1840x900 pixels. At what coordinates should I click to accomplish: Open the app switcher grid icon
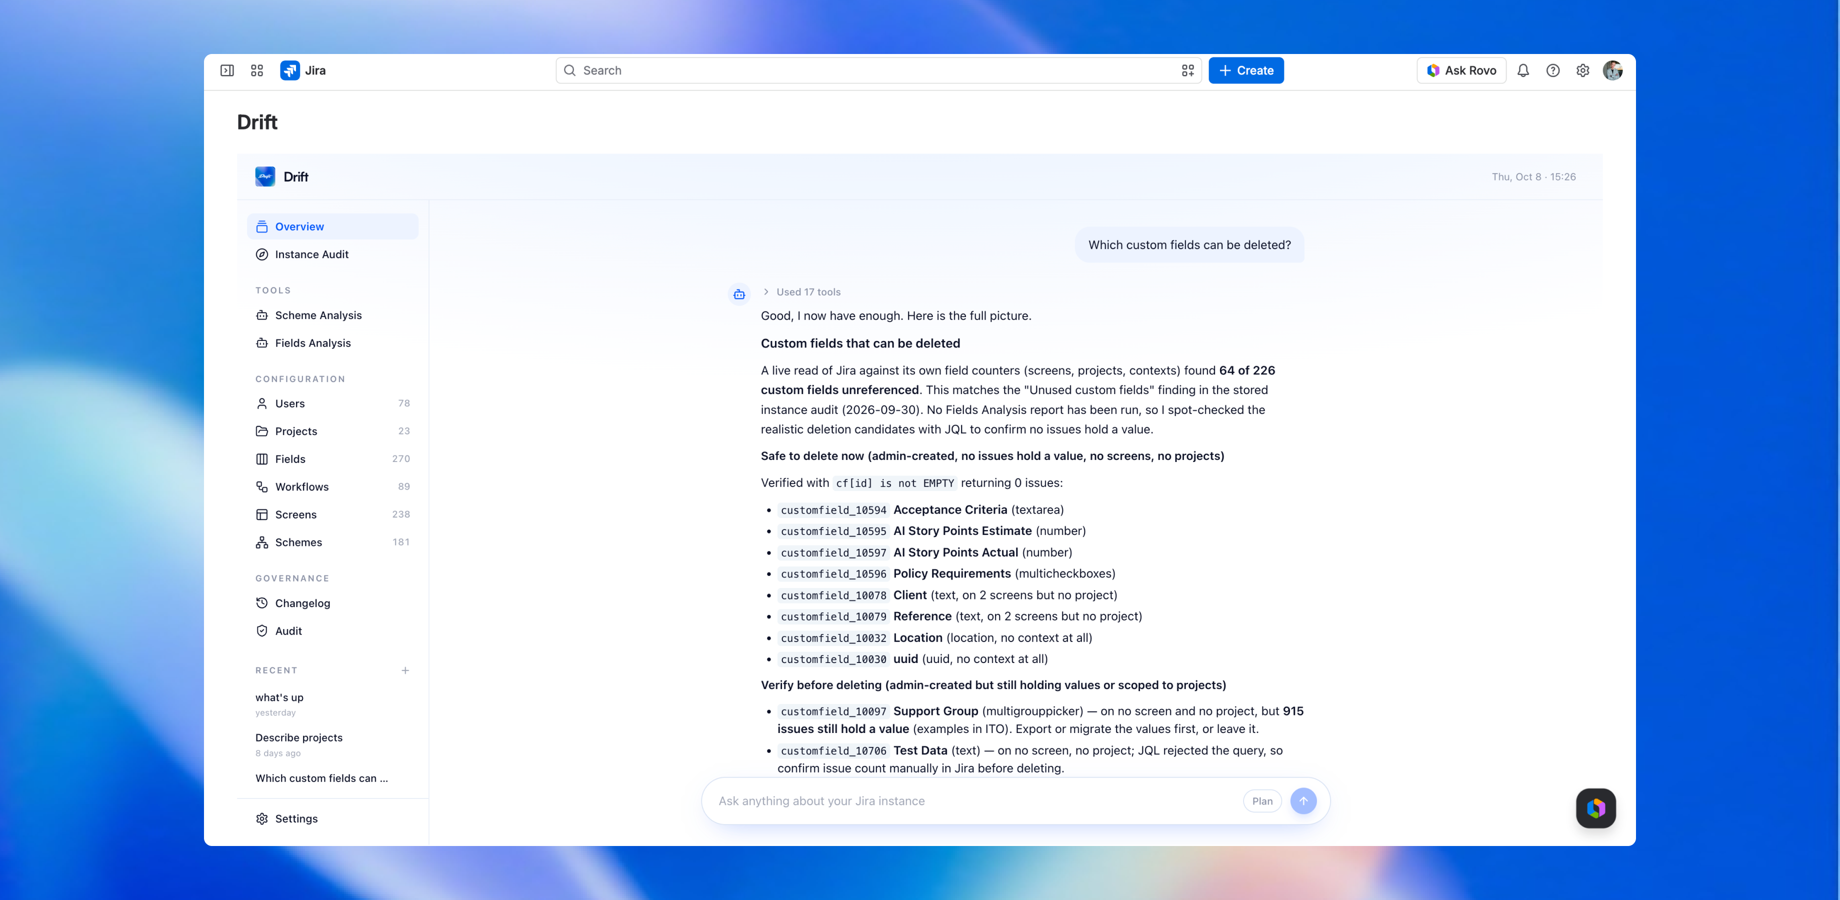[257, 71]
